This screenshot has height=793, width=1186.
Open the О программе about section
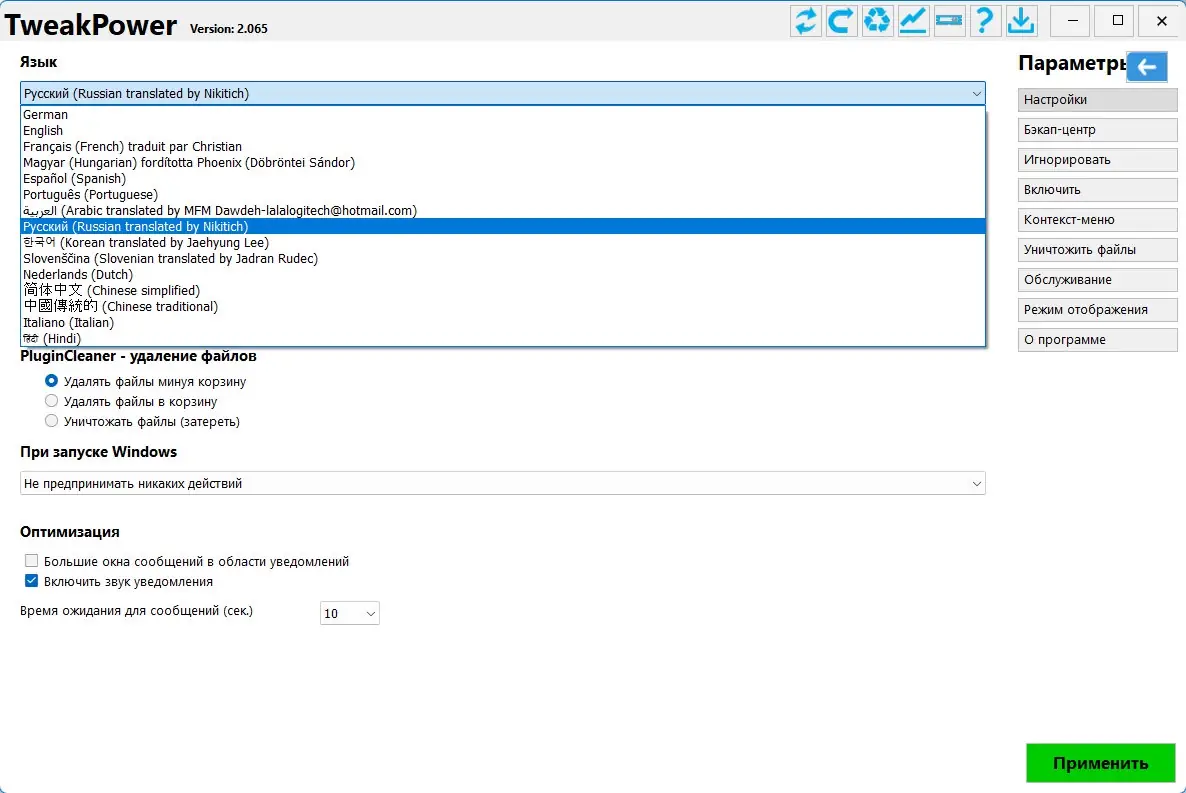click(x=1098, y=340)
